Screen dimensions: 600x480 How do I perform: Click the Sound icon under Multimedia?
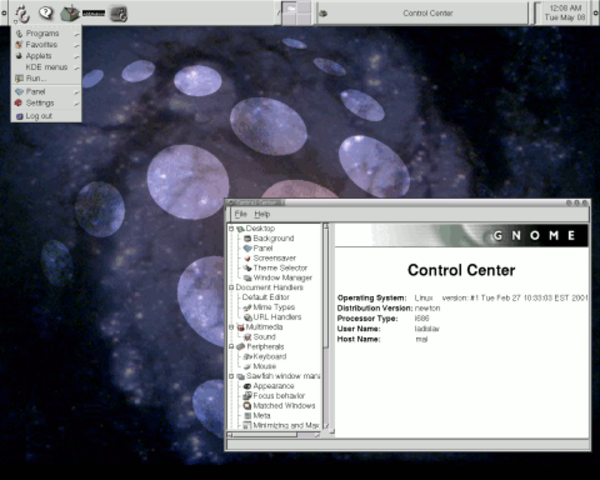[x=248, y=337]
